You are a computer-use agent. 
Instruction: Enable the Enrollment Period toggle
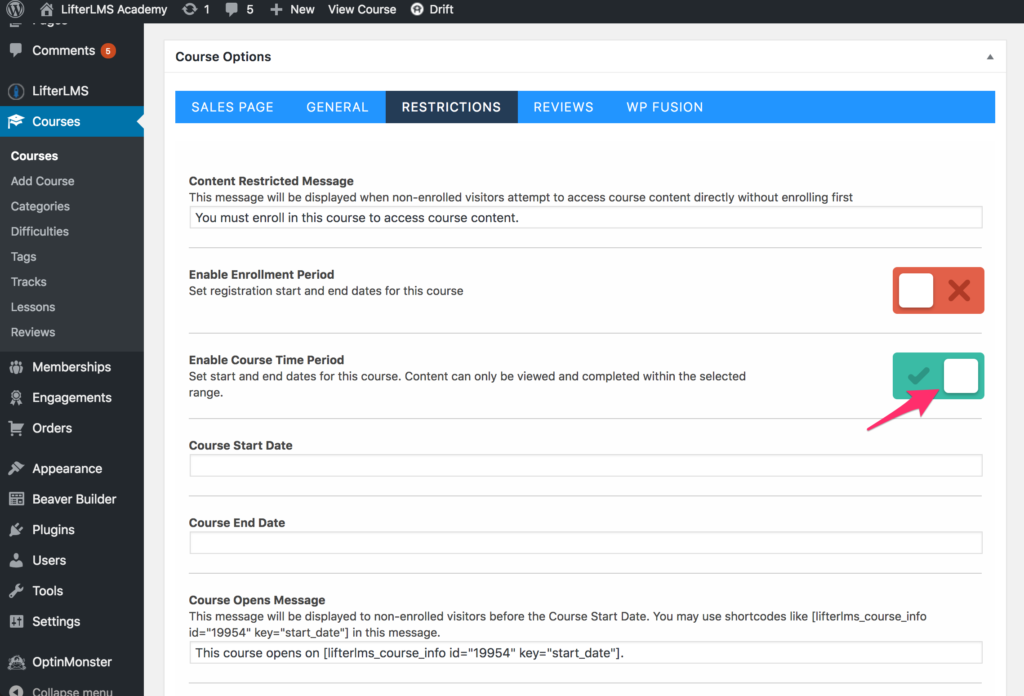[x=938, y=291]
